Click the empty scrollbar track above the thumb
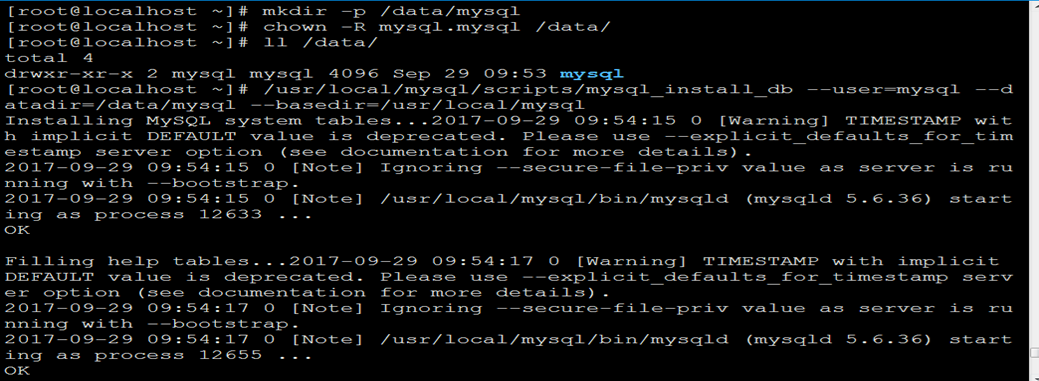The image size is (1039, 381). coord(1034,172)
